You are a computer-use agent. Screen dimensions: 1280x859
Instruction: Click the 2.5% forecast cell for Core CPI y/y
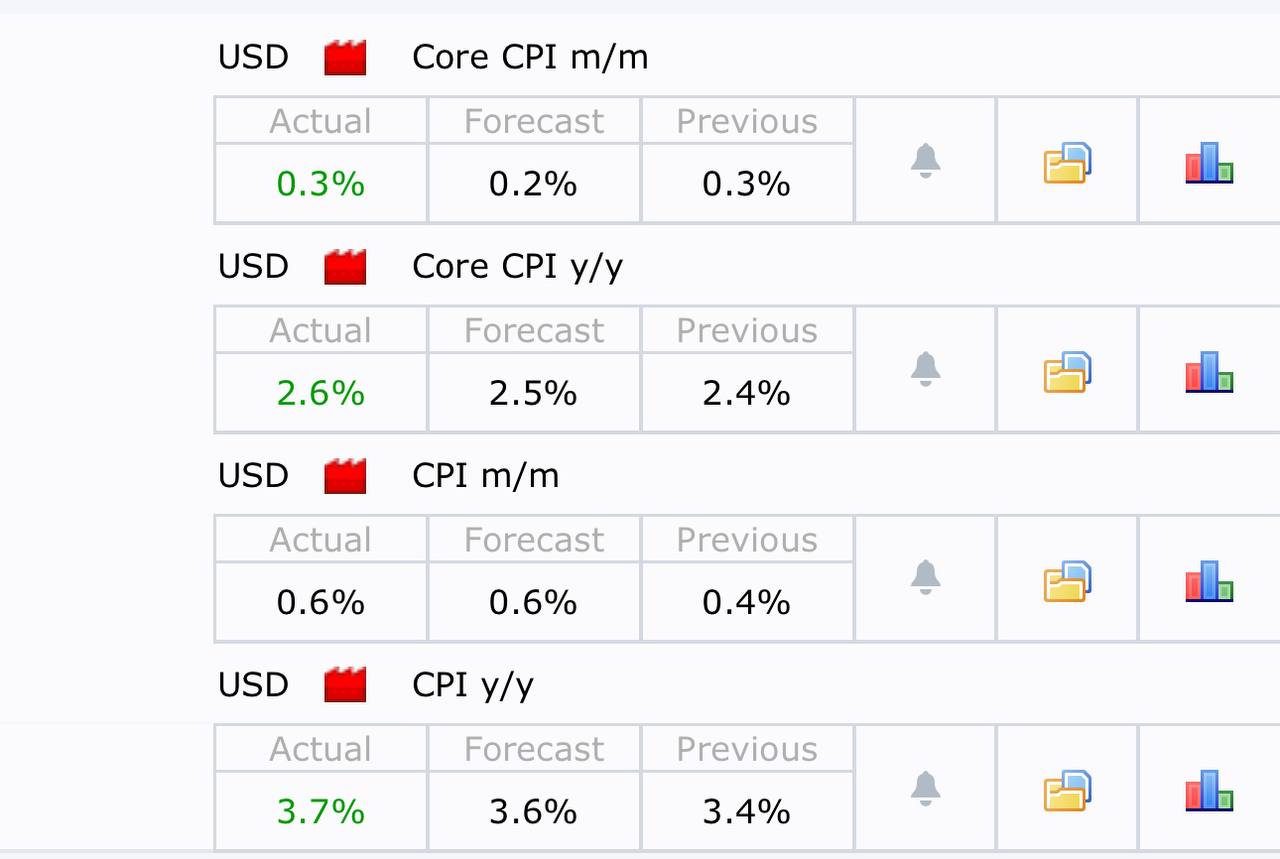[x=534, y=393]
